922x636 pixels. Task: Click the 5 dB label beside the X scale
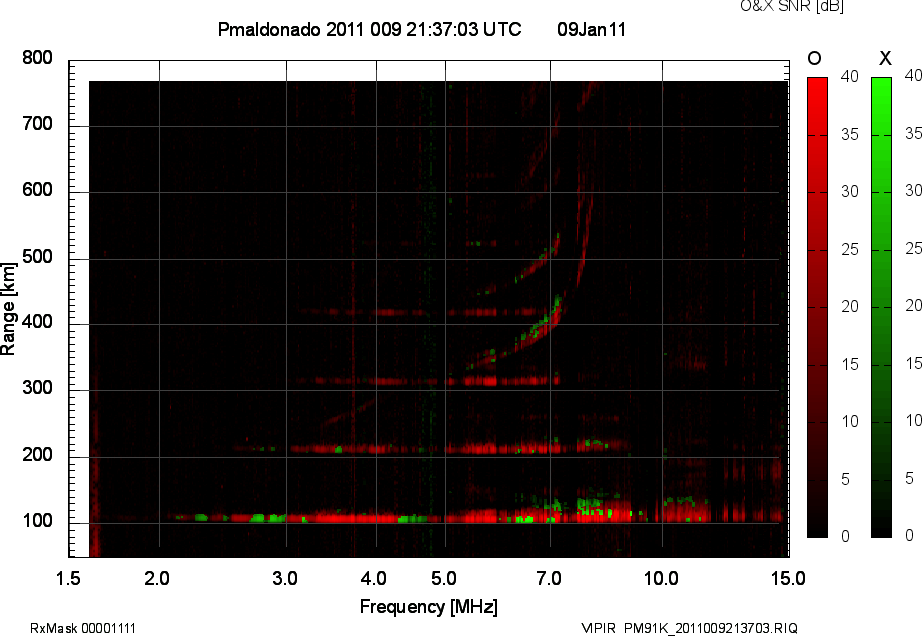point(909,478)
